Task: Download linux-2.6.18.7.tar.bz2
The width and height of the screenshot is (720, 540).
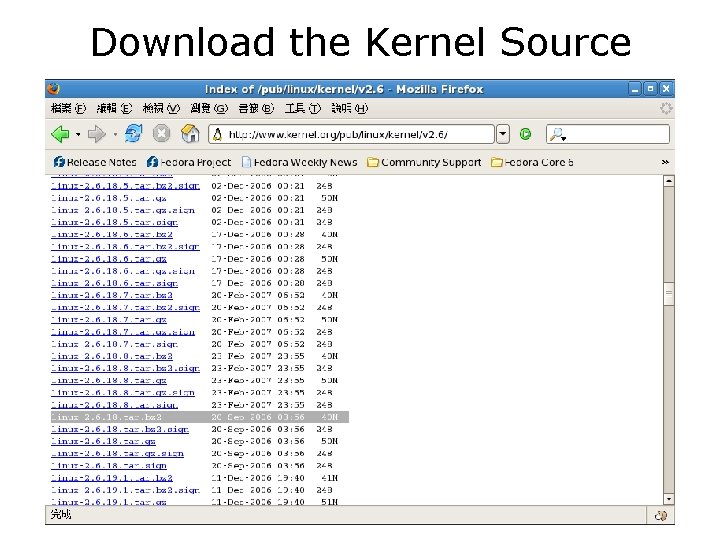Action: pyautogui.click(x=112, y=295)
